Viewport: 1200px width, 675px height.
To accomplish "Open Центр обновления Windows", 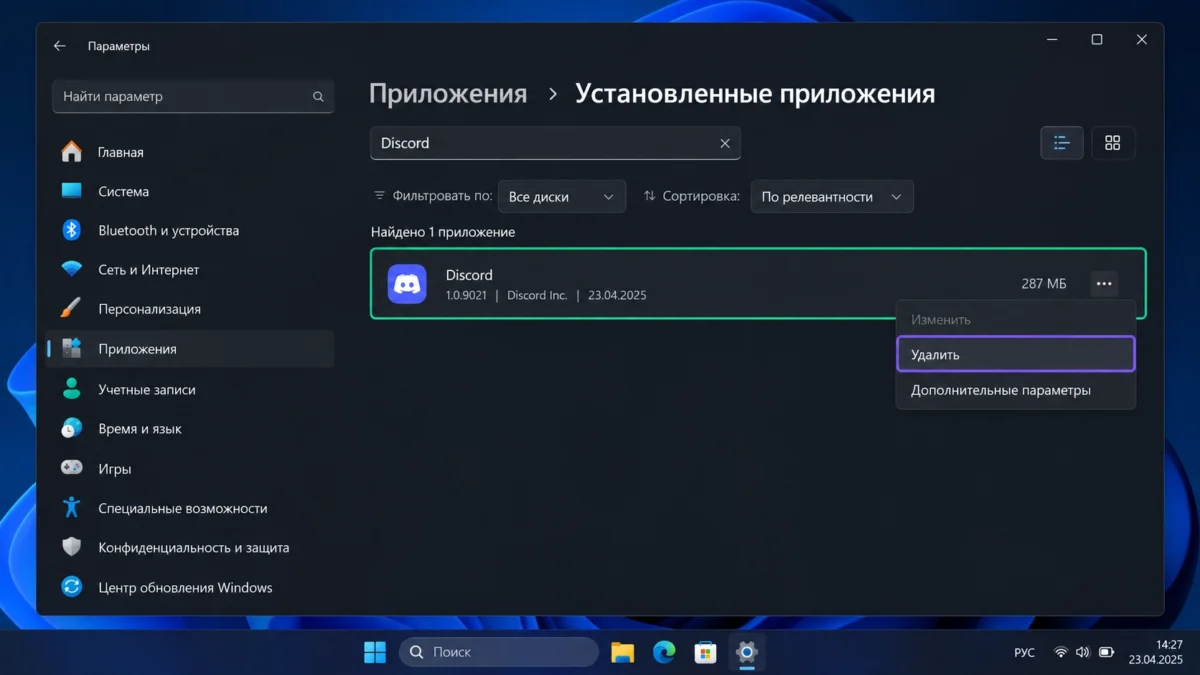I will coord(190,587).
